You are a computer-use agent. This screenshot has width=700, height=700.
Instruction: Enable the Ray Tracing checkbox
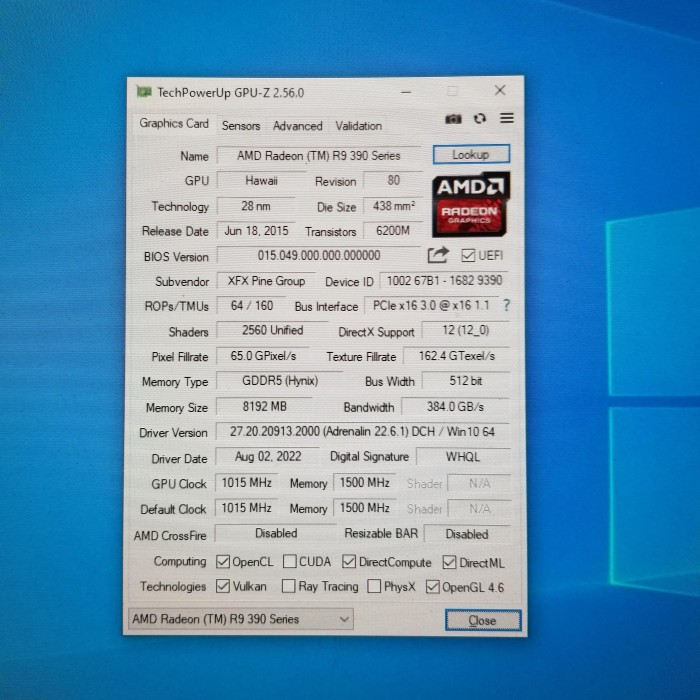288,586
